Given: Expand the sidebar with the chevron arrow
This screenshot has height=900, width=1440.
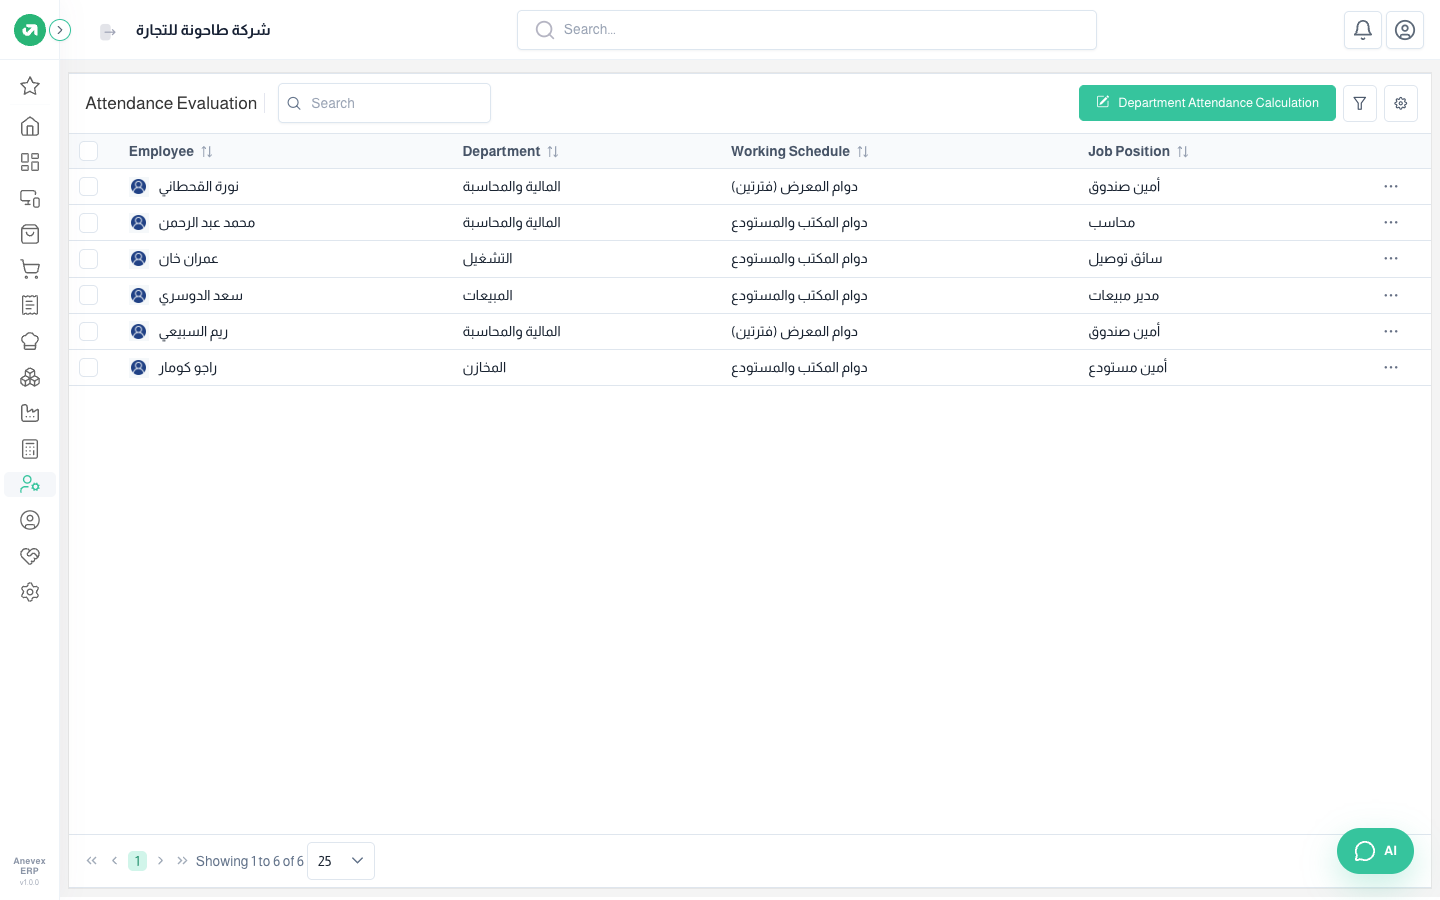Looking at the screenshot, I should (60, 30).
